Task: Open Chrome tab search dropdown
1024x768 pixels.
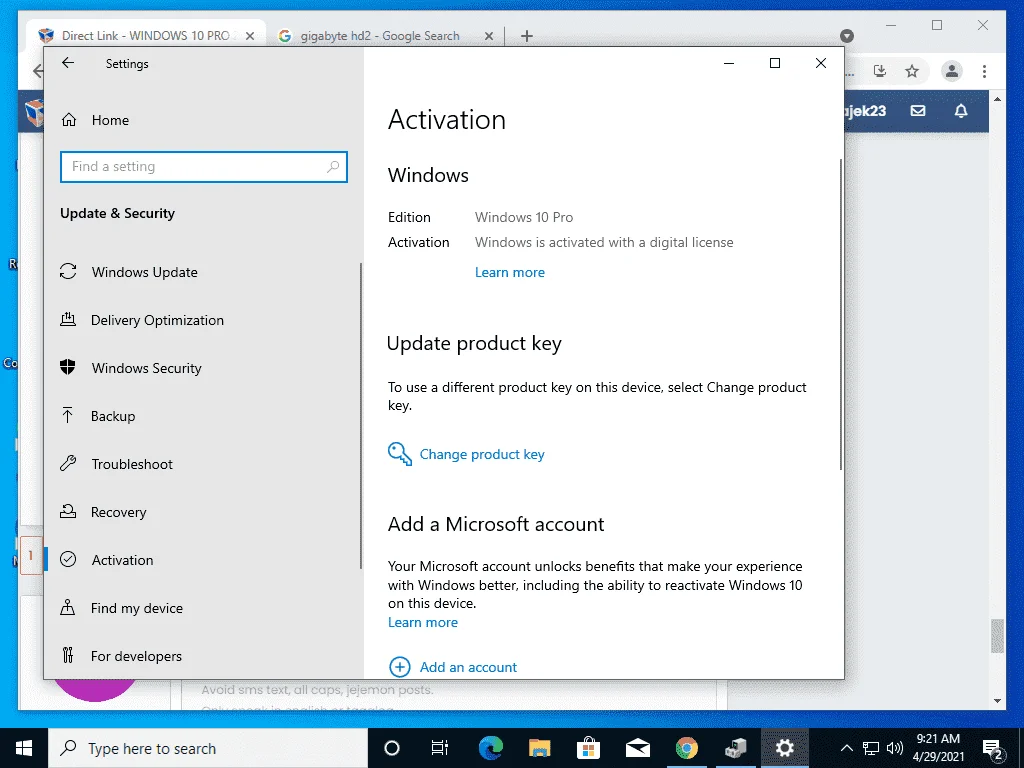Action: pos(846,36)
